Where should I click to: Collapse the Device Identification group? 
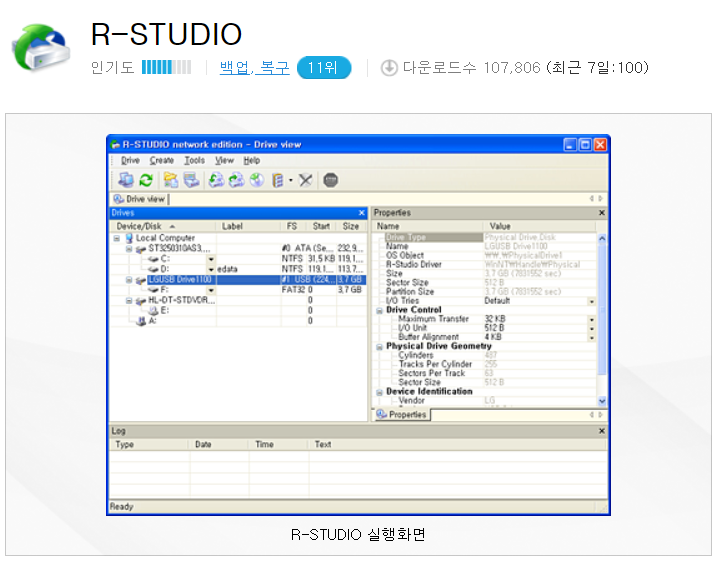click(380, 392)
